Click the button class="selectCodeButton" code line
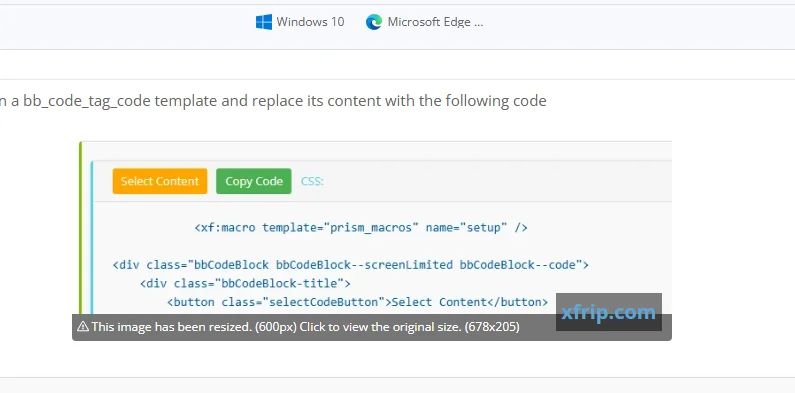 pos(357,302)
